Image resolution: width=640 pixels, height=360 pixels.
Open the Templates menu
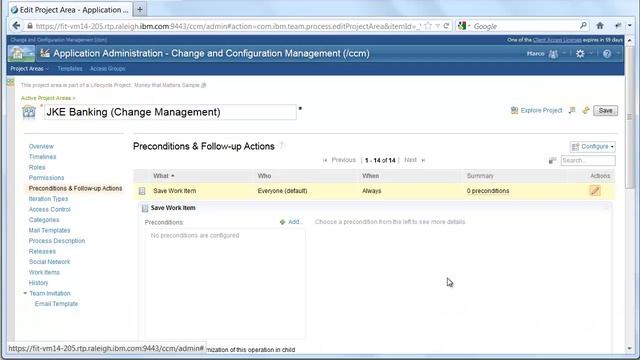pos(70,69)
